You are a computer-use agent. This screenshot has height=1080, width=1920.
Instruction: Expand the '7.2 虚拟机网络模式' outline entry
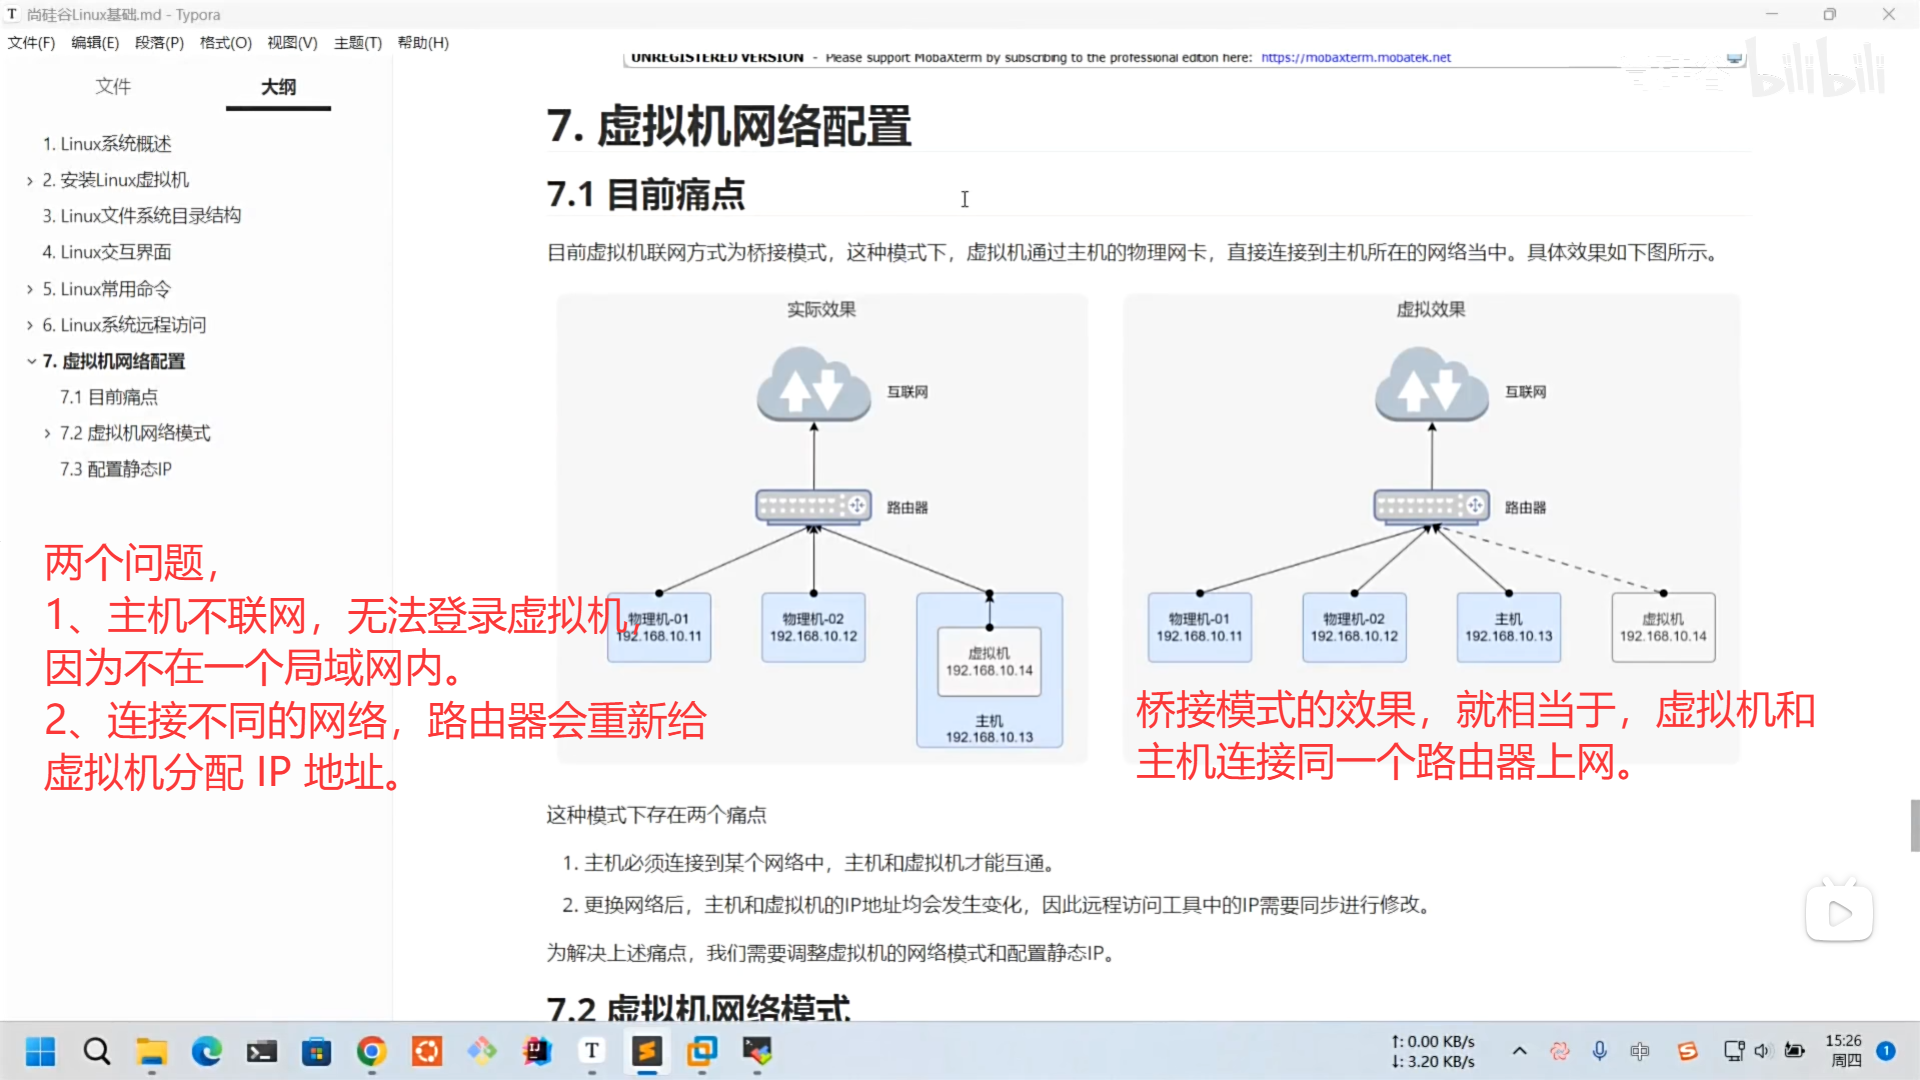pyautogui.click(x=47, y=433)
